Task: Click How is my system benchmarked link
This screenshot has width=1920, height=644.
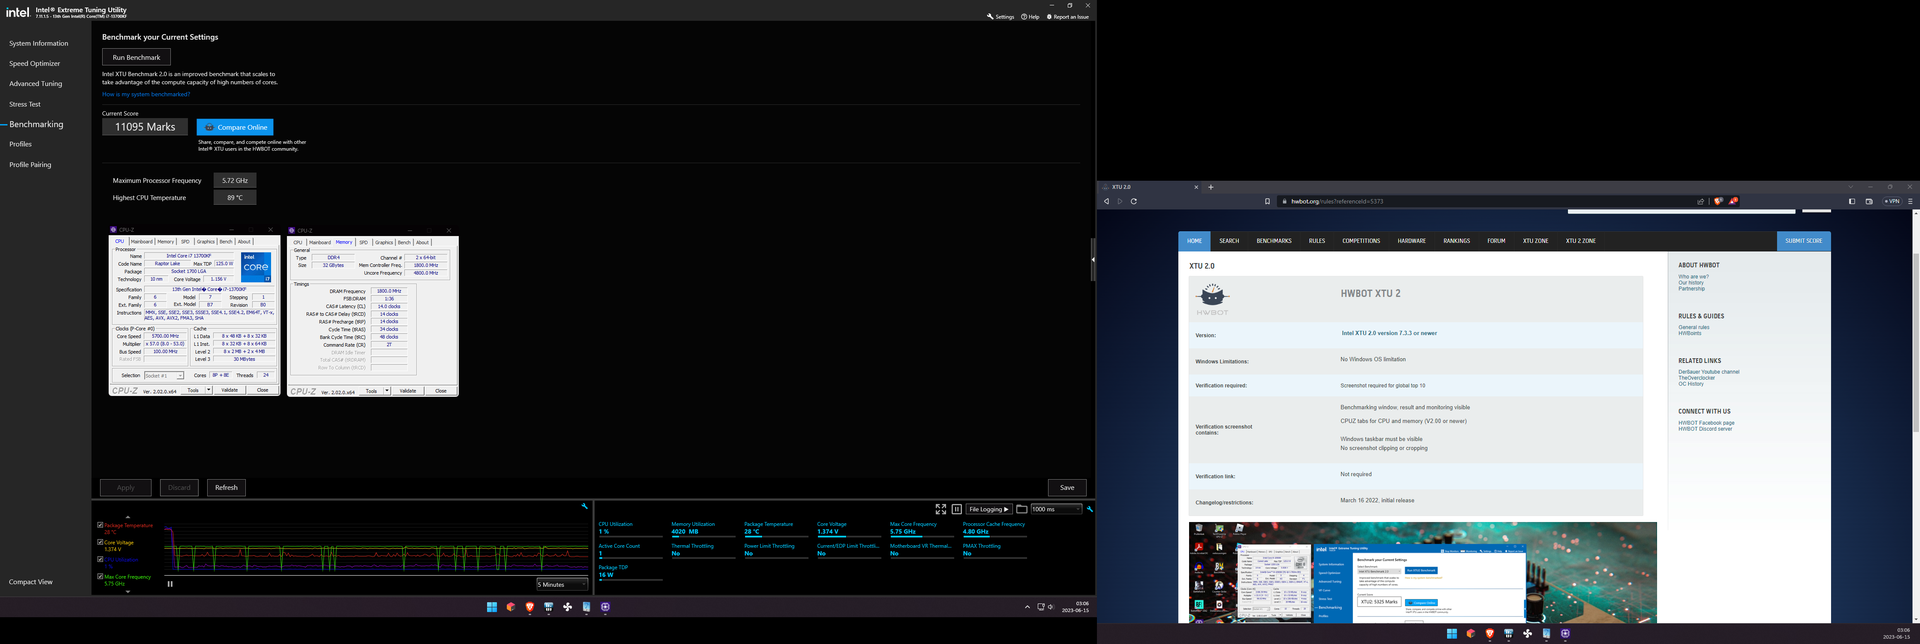Action: pyautogui.click(x=146, y=94)
